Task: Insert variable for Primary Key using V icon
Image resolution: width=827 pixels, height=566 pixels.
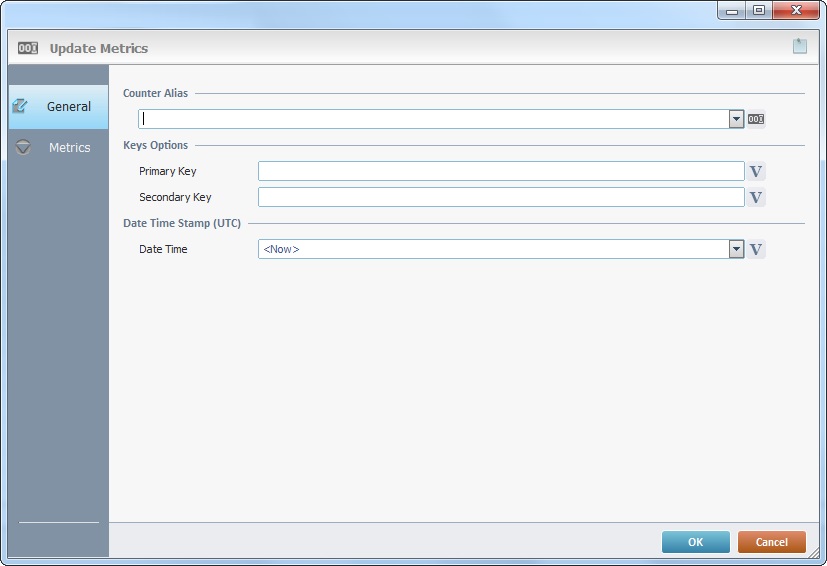Action: coord(756,171)
